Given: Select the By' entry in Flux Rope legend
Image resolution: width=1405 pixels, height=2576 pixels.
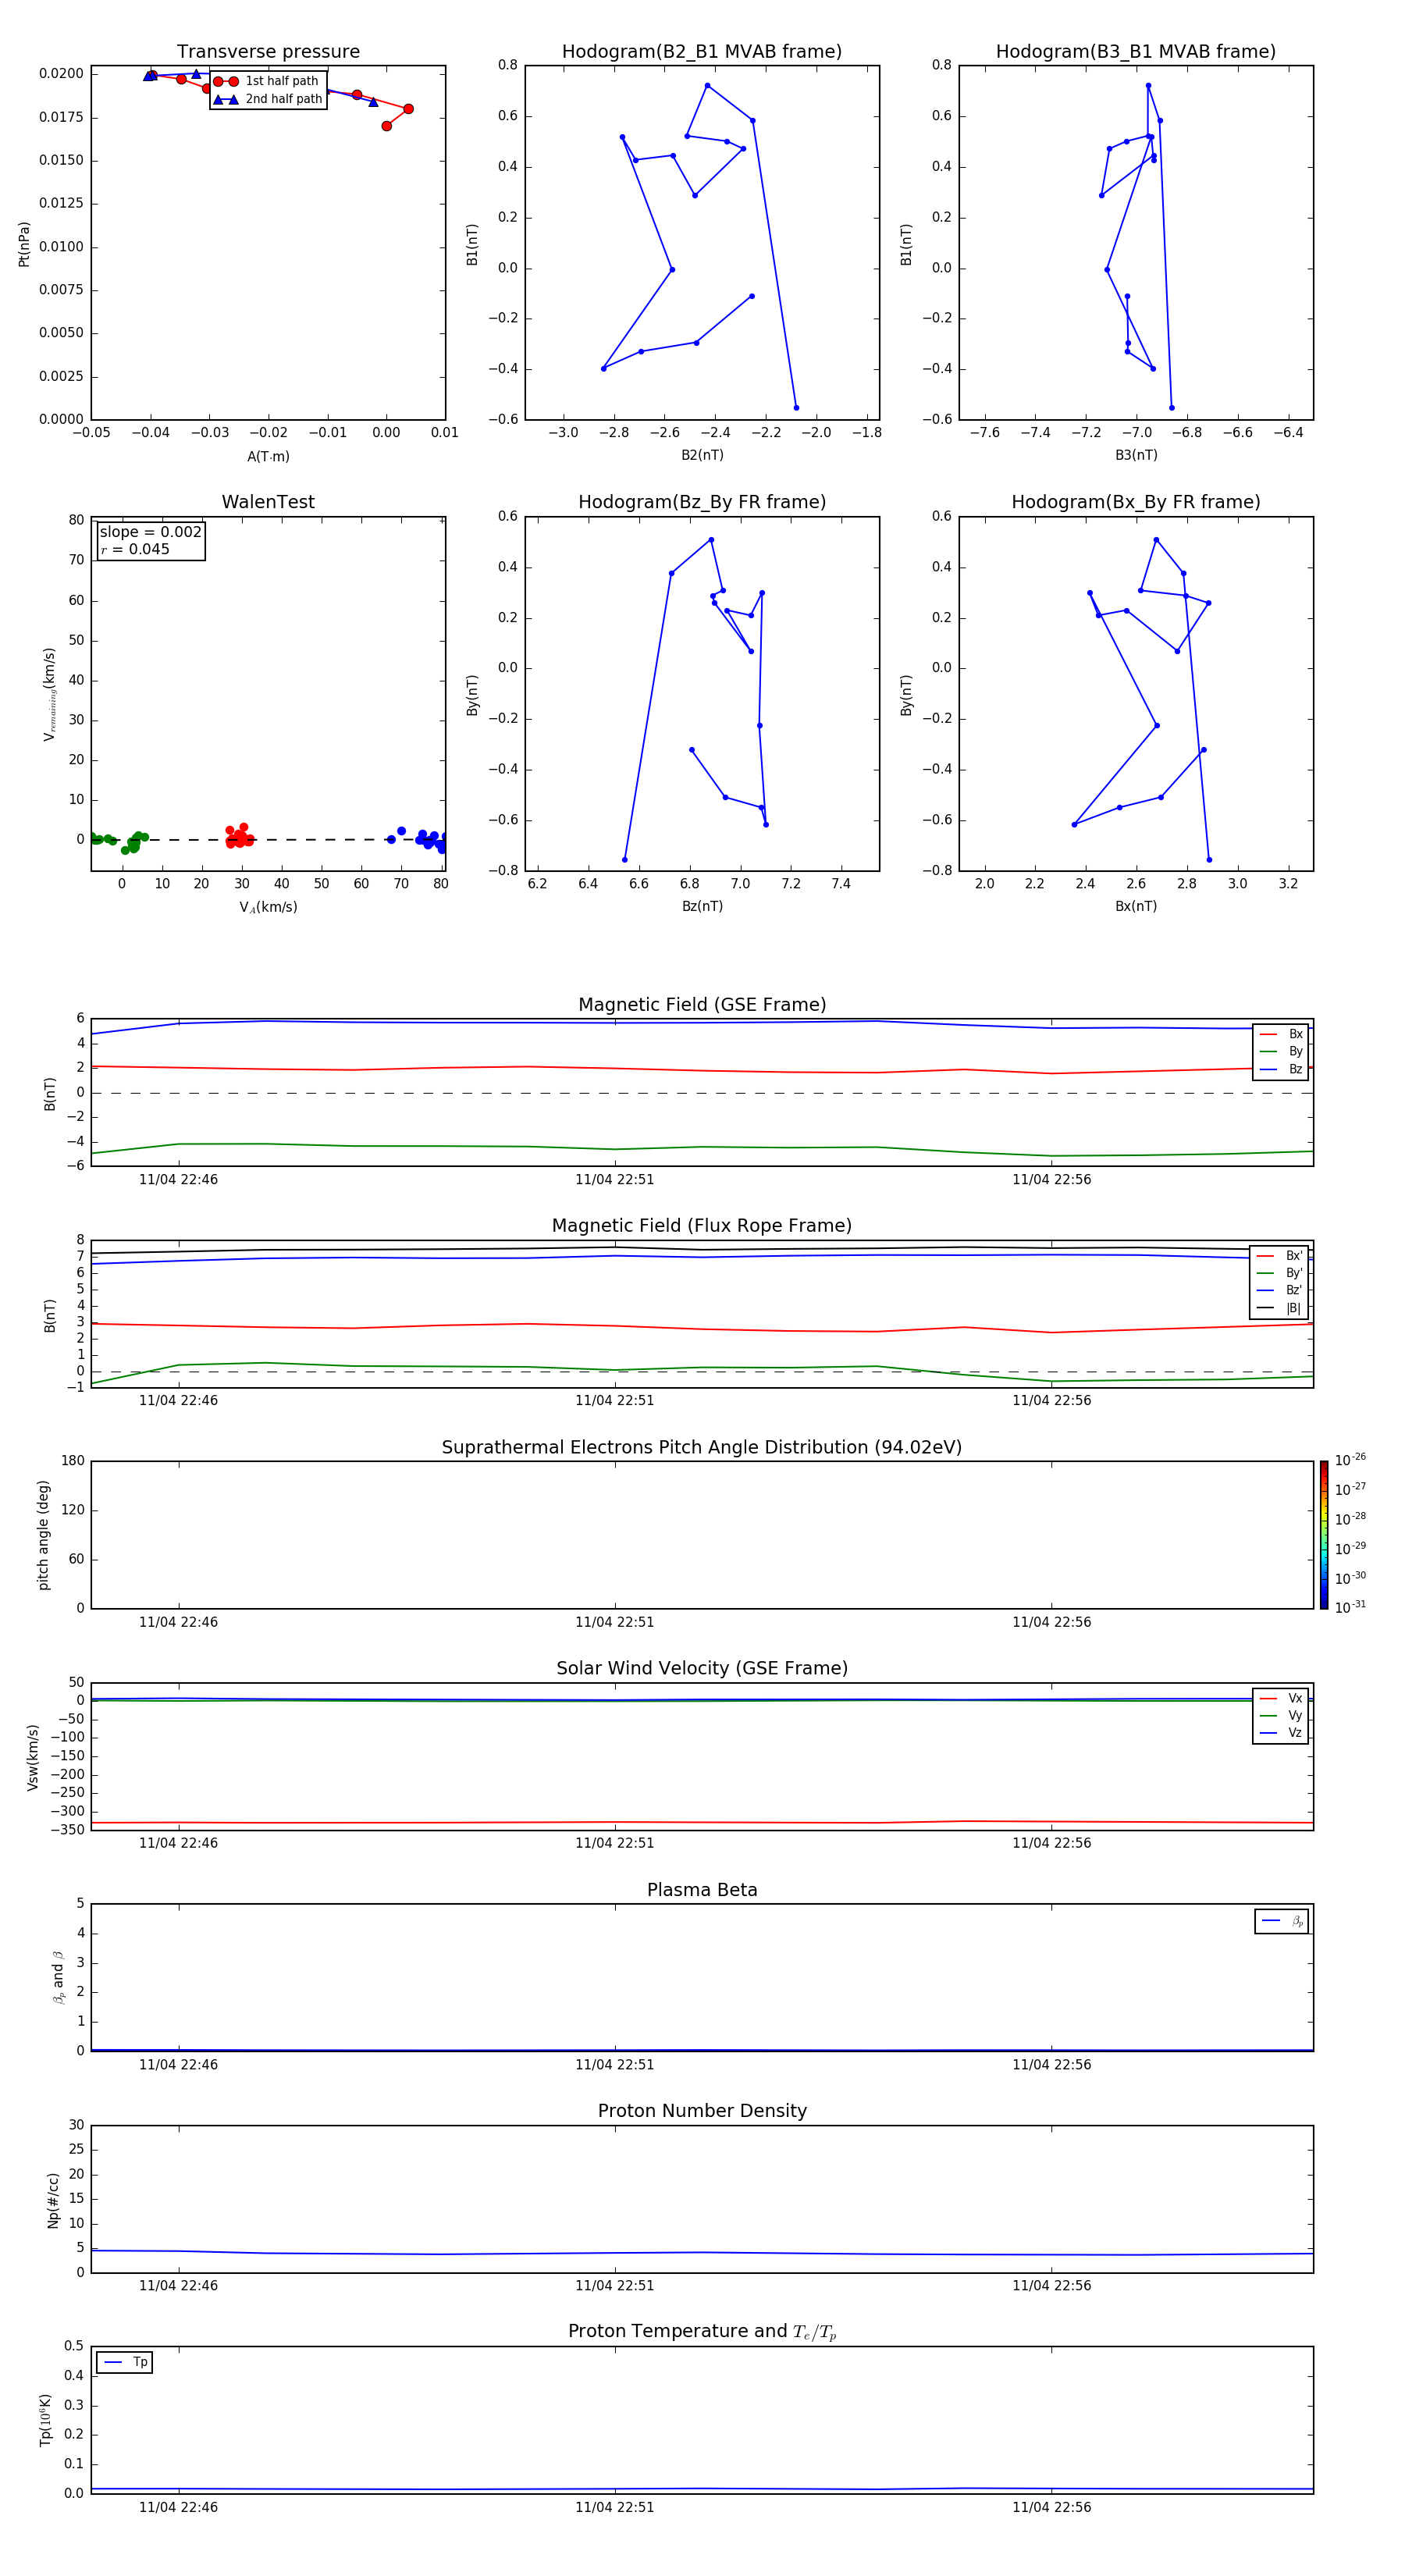Looking at the screenshot, I should click(1279, 1273).
